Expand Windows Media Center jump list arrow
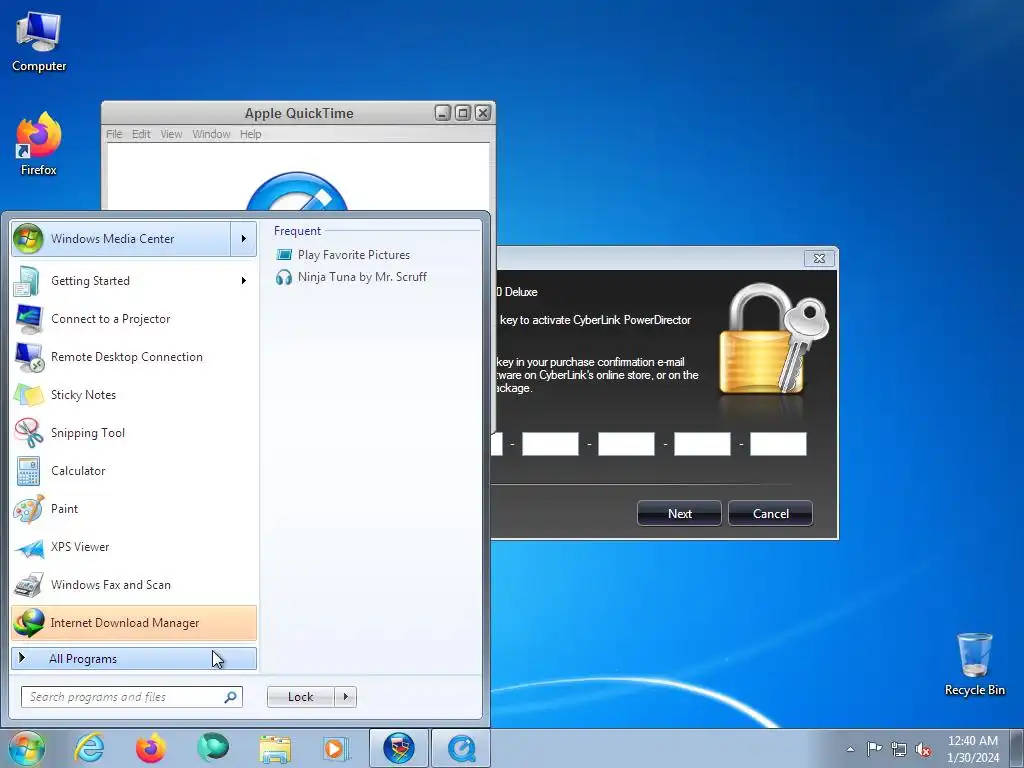This screenshot has height=768, width=1024. [x=244, y=239]
